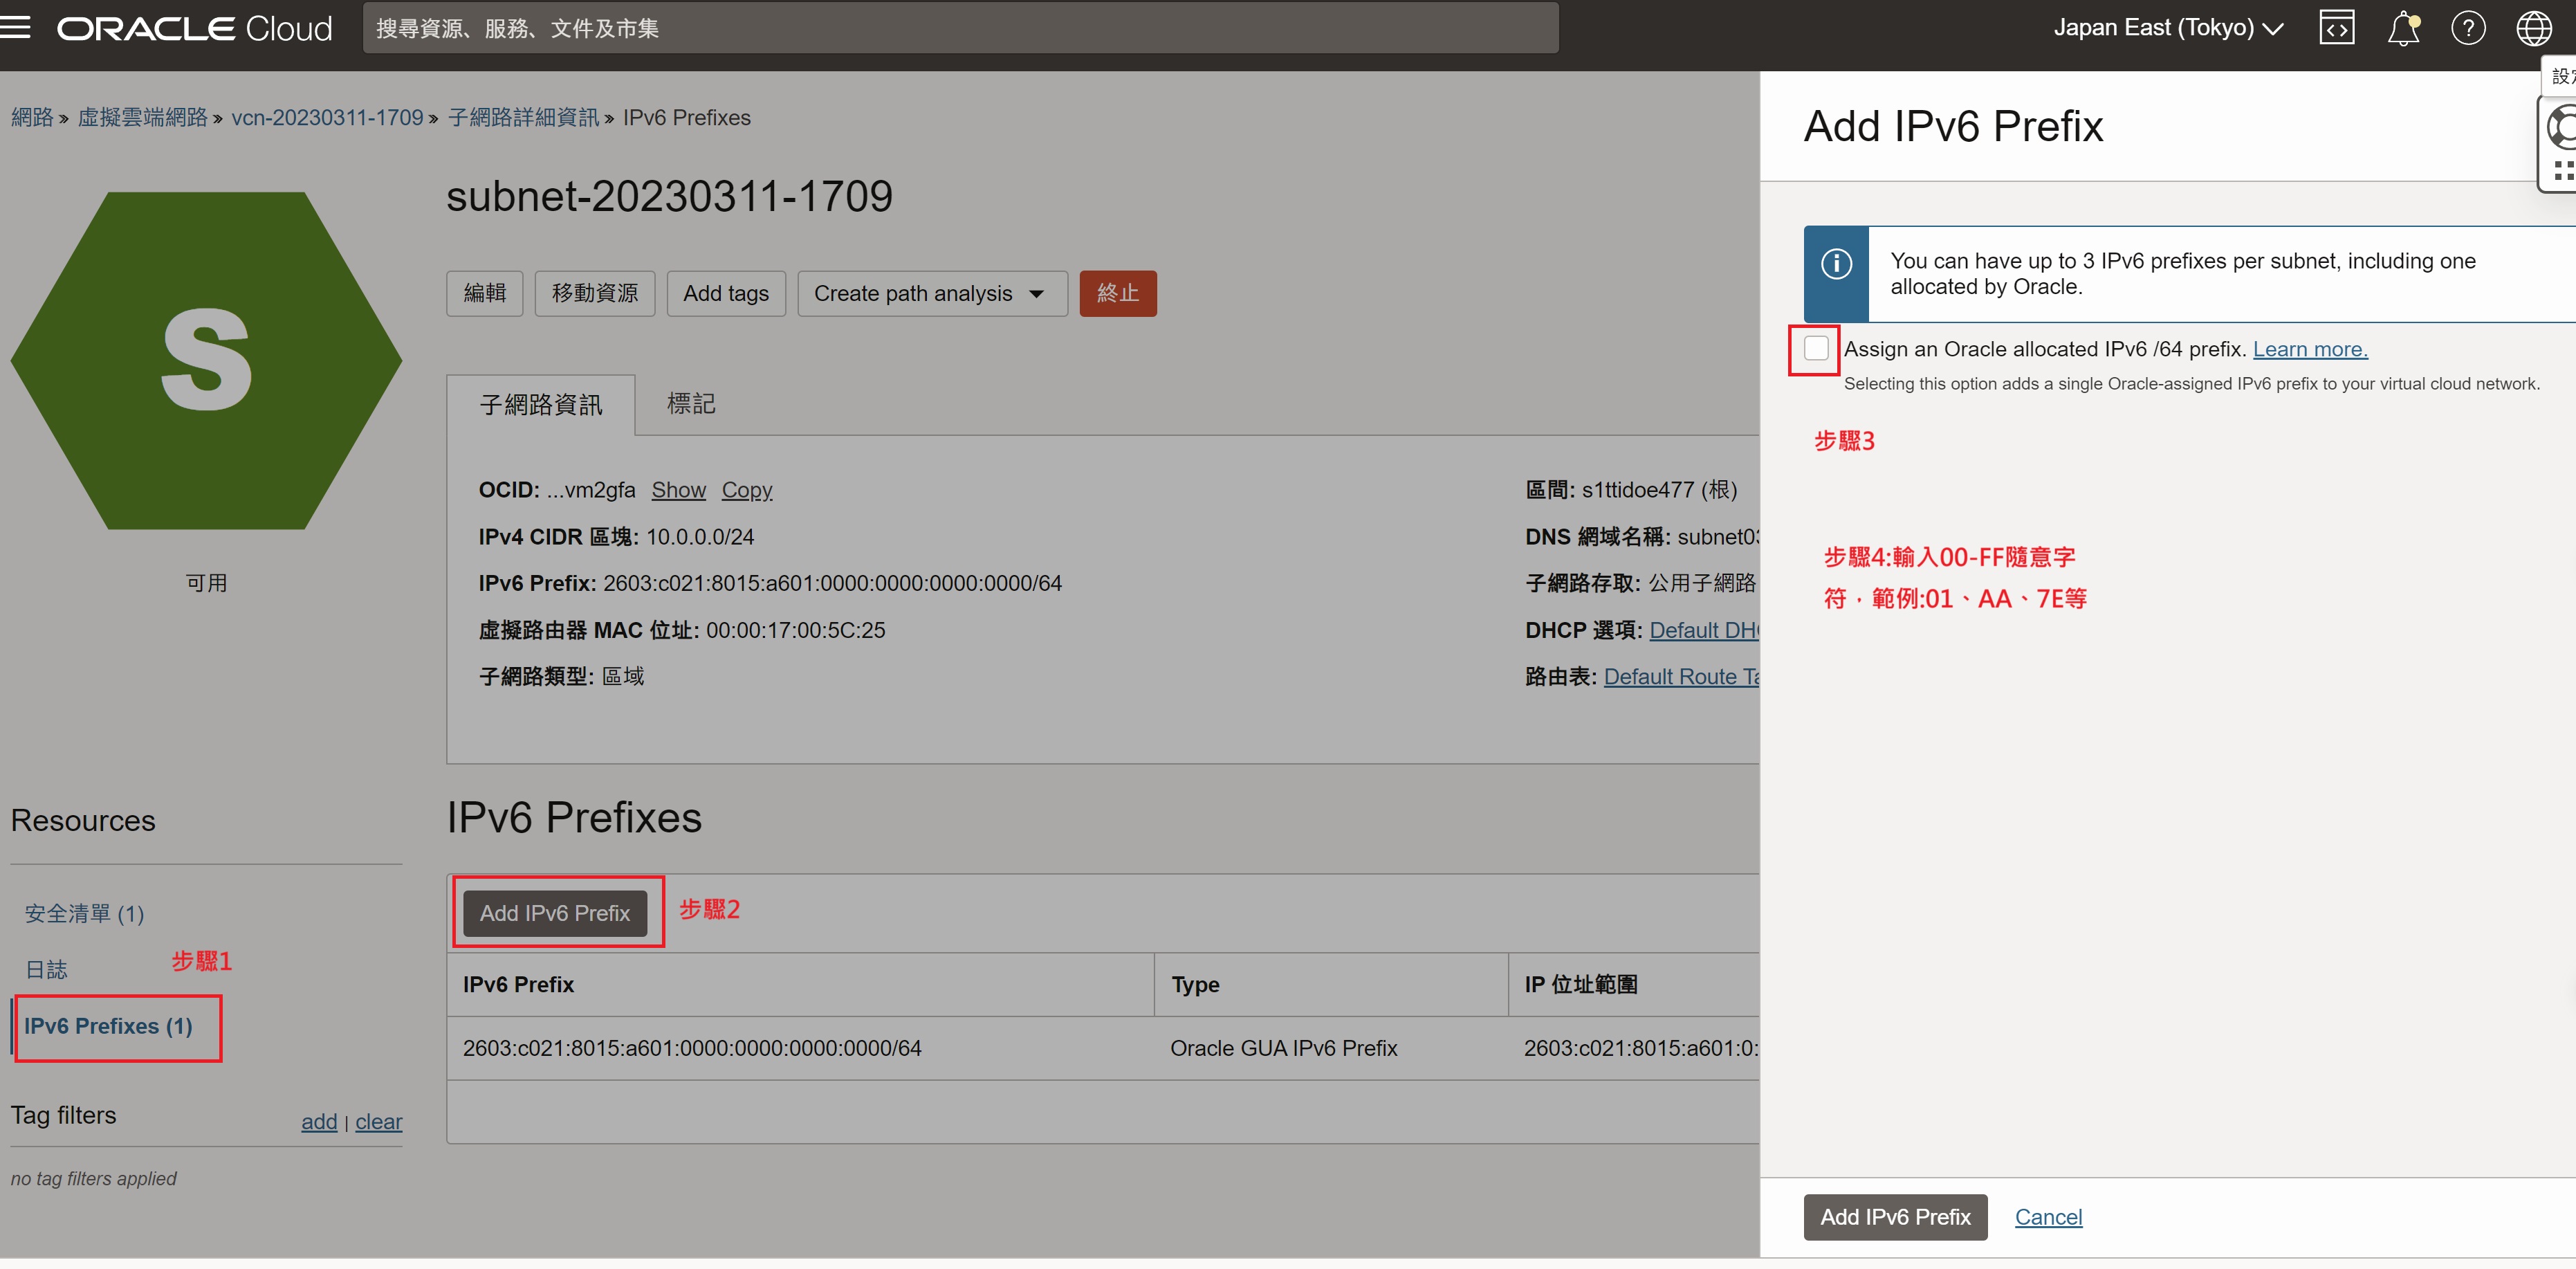Viewport: 2576px width, 1269px height.
Task: Open the hamburger navigation menu
Action: click(16, 28)
